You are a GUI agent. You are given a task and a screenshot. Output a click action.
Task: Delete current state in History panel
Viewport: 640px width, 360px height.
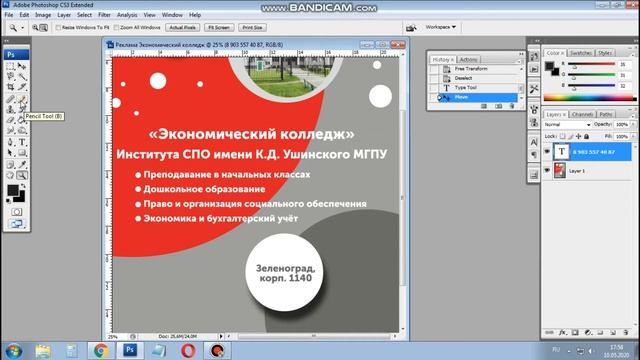tap(512, 106)
